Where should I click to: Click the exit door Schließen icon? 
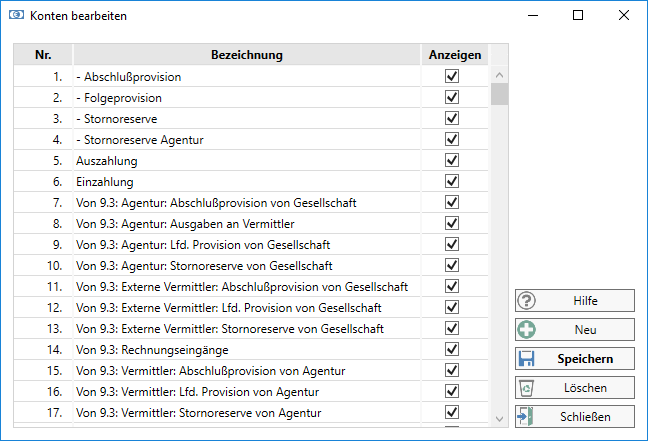pyautogui.click(x=527, y=416)
